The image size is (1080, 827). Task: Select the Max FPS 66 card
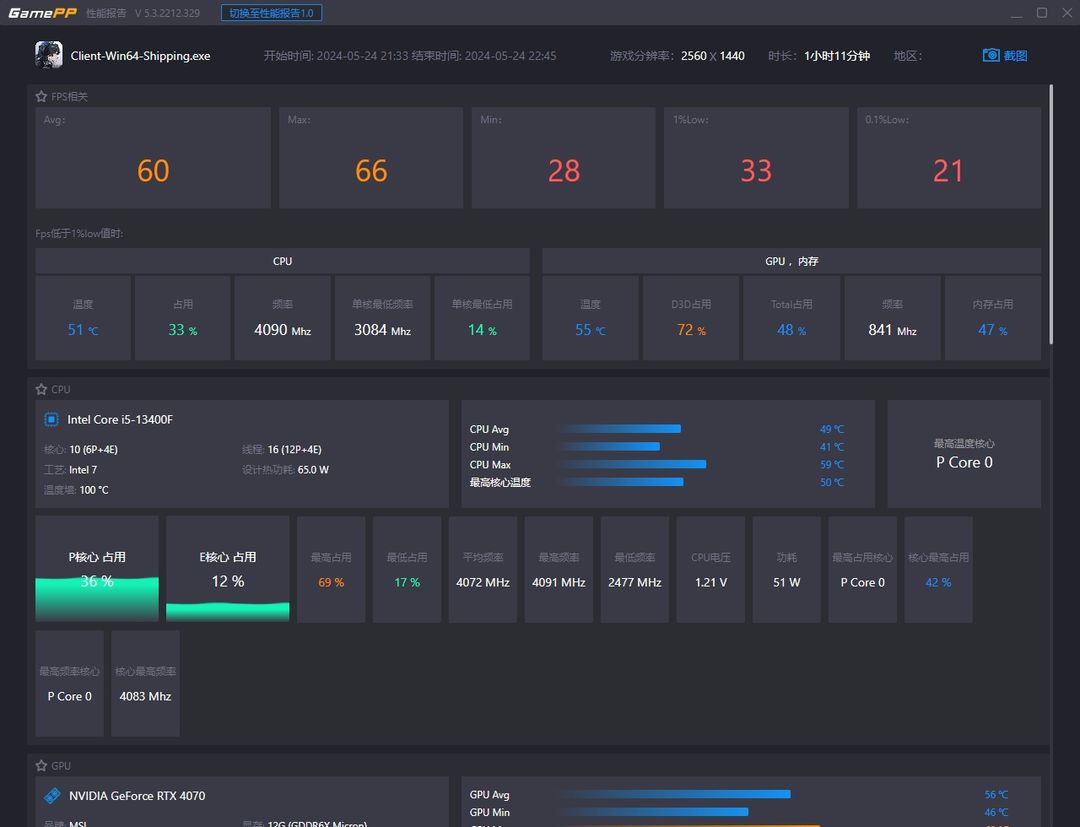(371, 158)
